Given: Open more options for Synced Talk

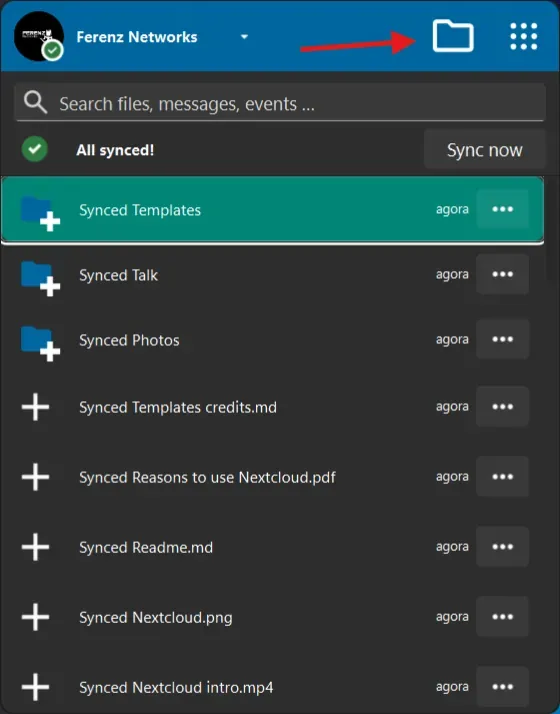Looking at the screenshot, I should (x=503, y=274).
